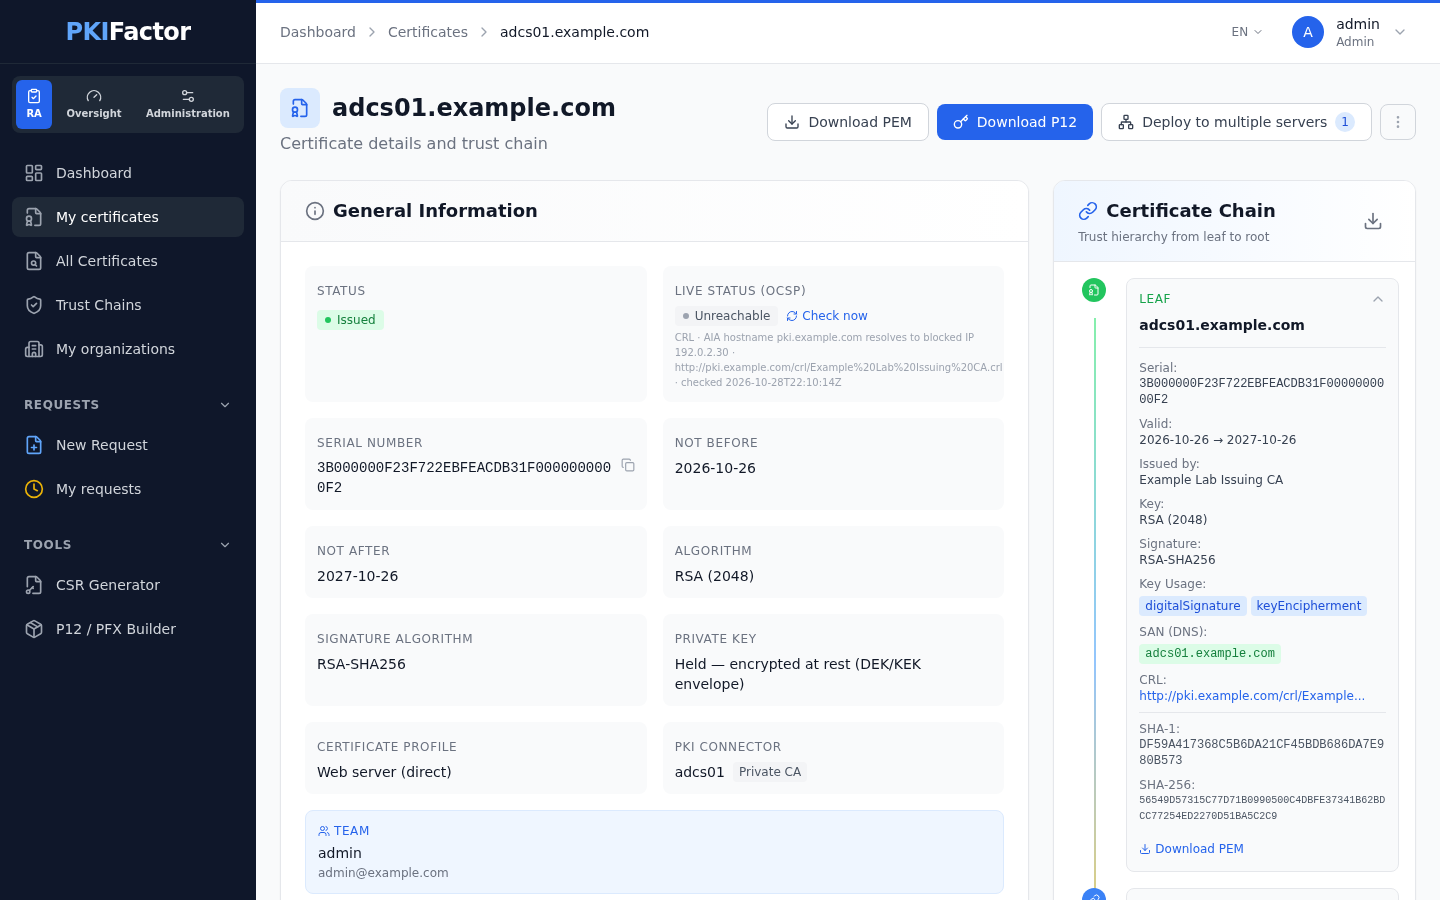
Task: Open the P12 / PFX Builder tool
Action: click(128, 629)
